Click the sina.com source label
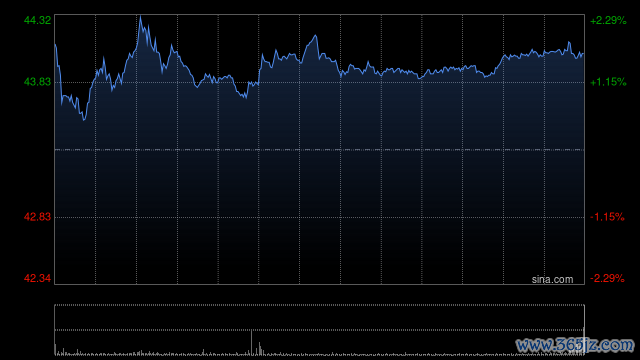The height and width of the screenshot is (360, 640). point(552,280)
